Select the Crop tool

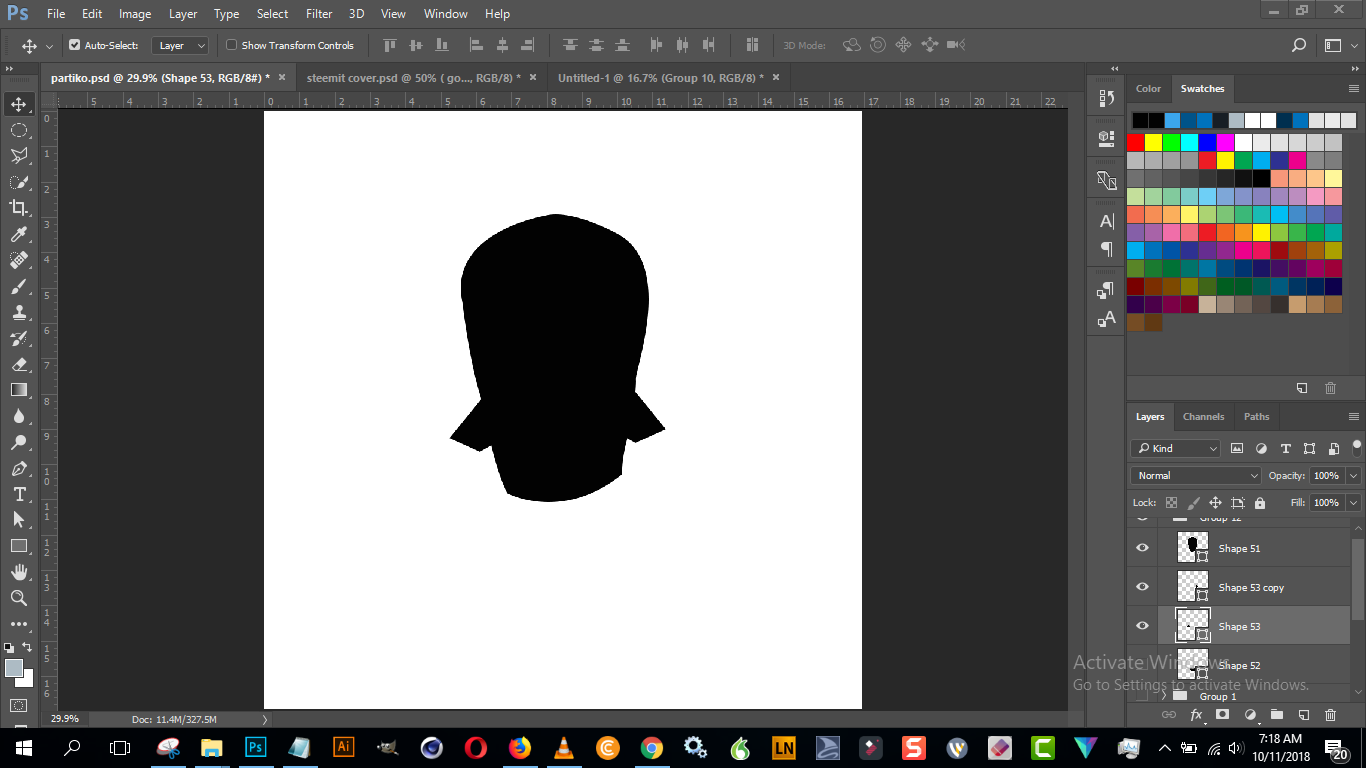pos(19,208)
